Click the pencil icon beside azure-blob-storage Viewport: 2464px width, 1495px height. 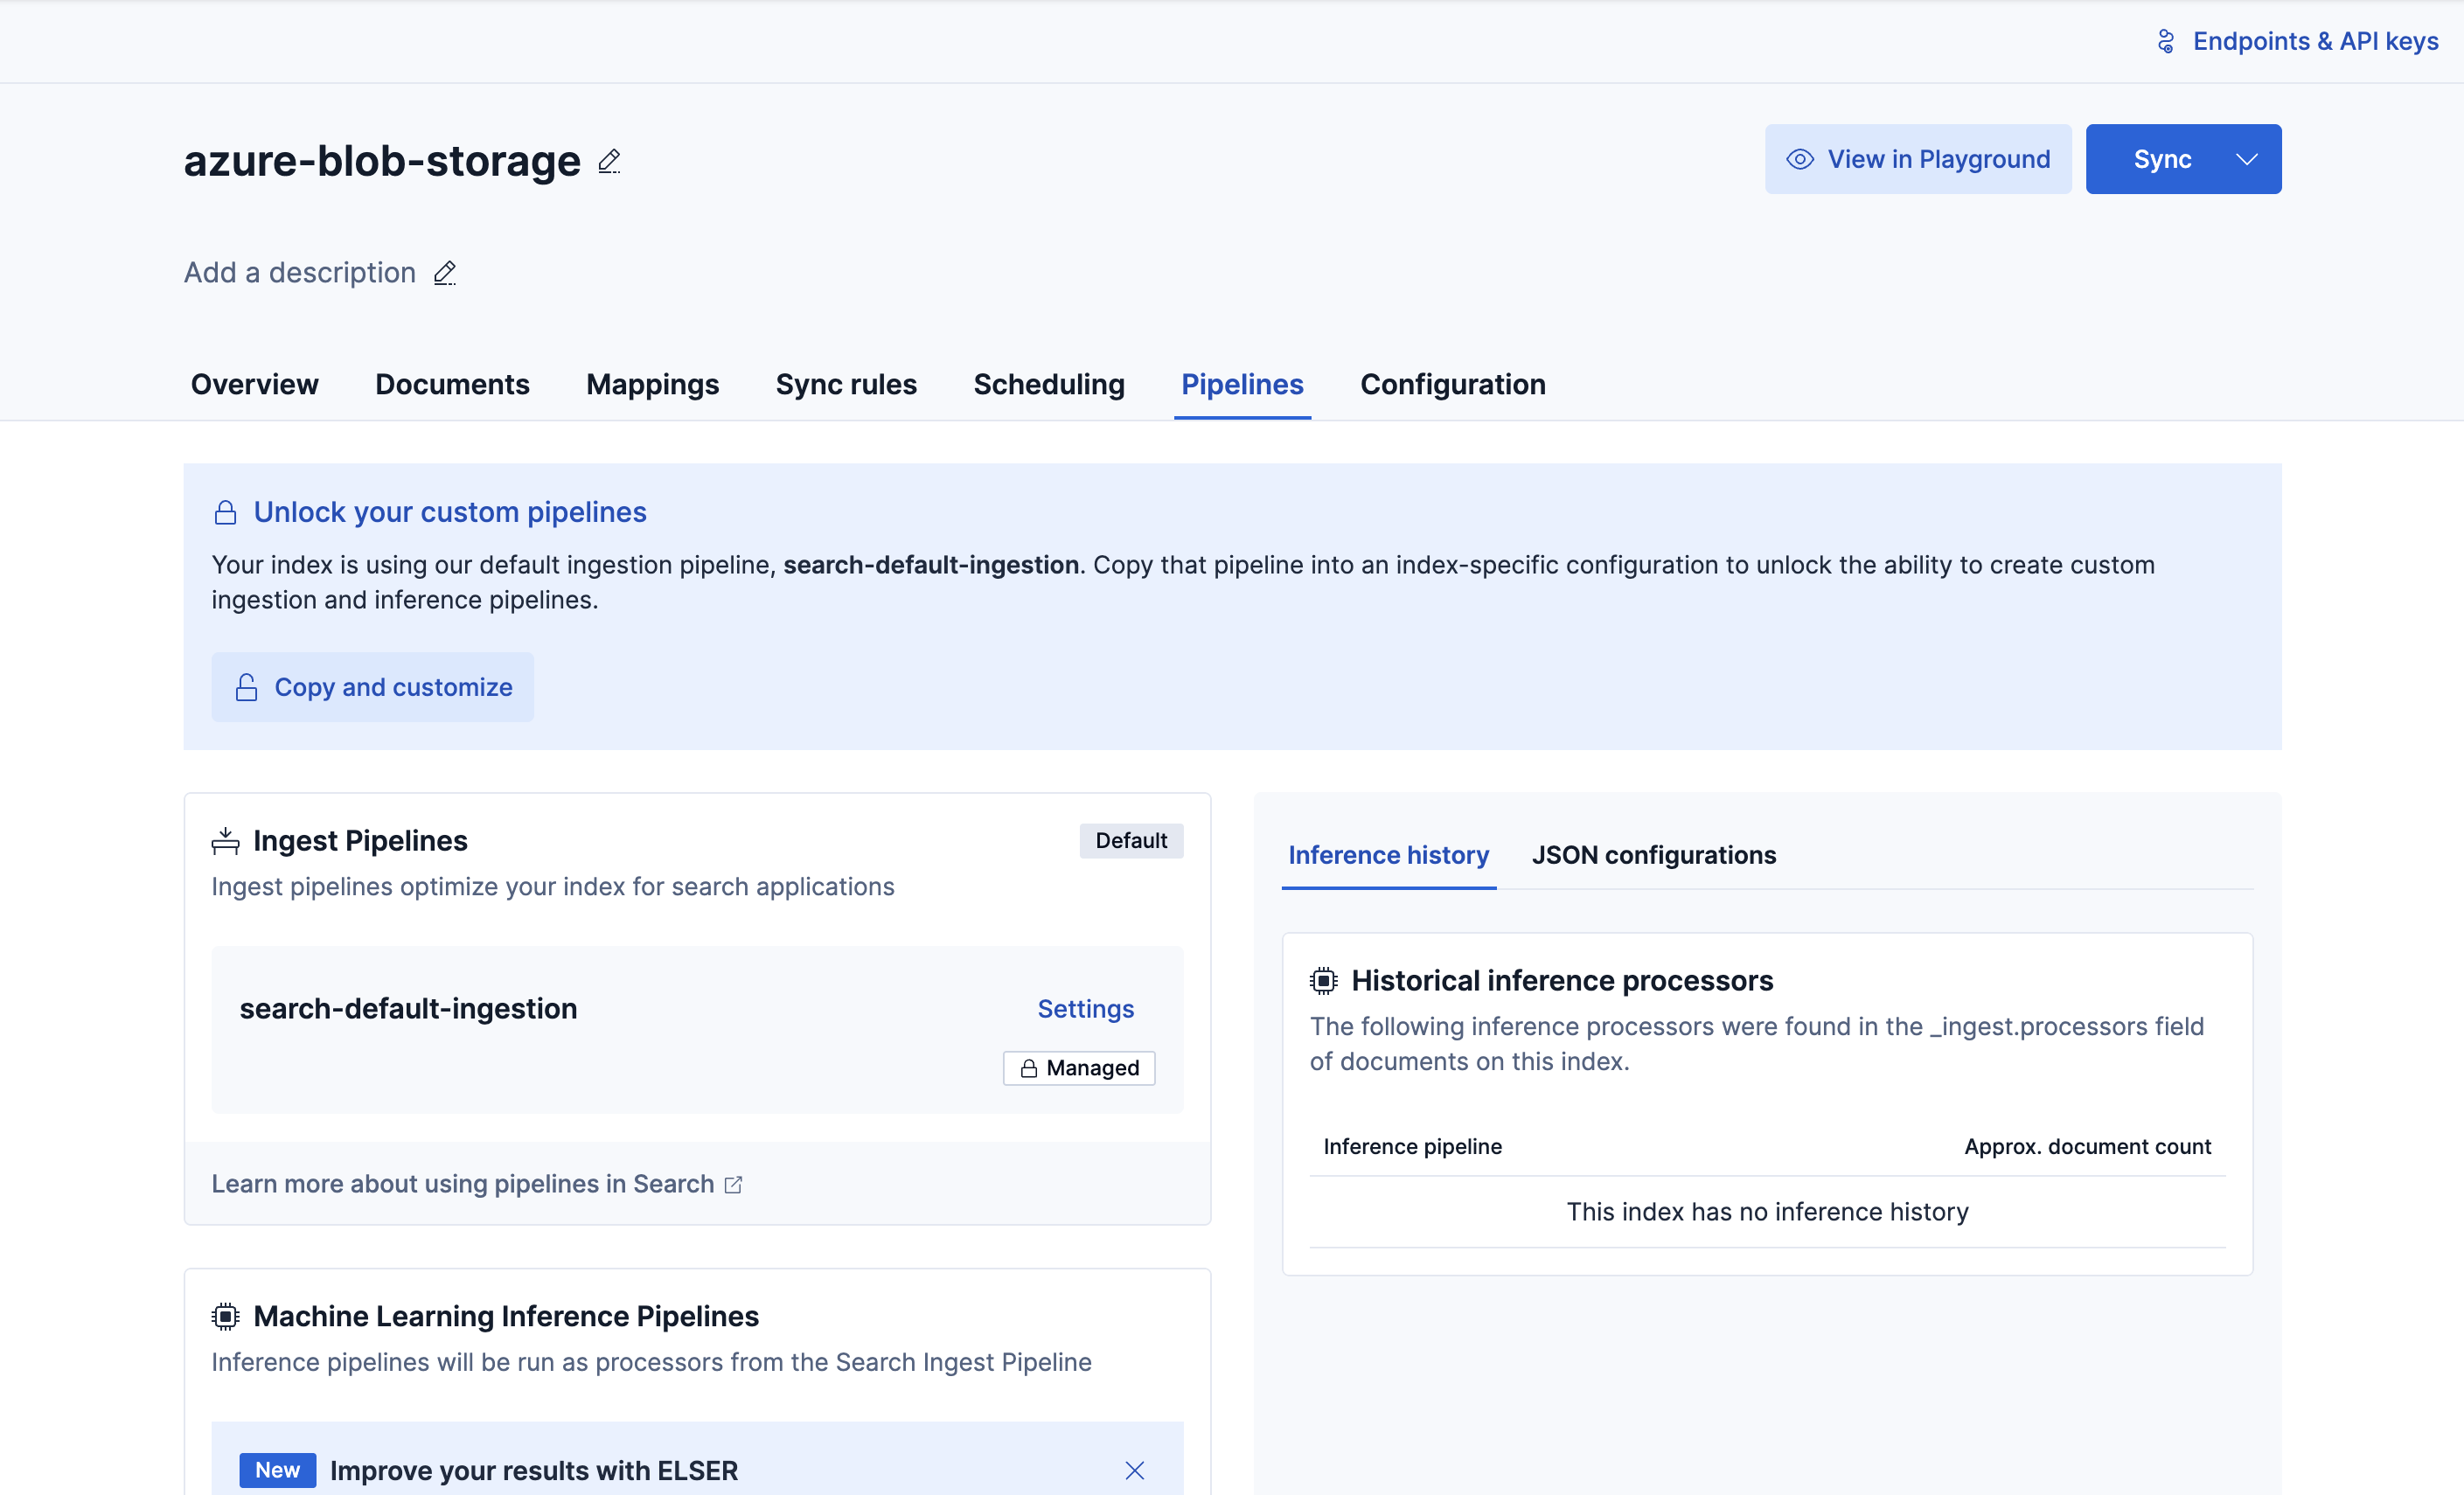tap(609, 161)
